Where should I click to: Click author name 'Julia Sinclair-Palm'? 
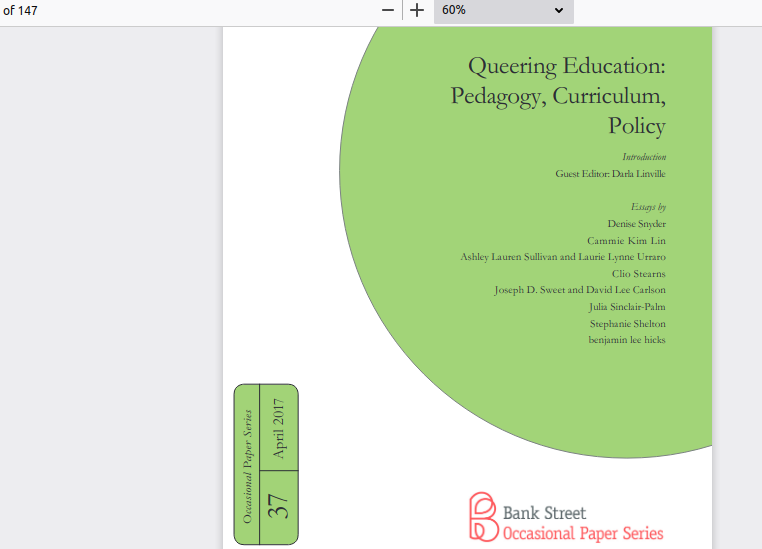627,307
